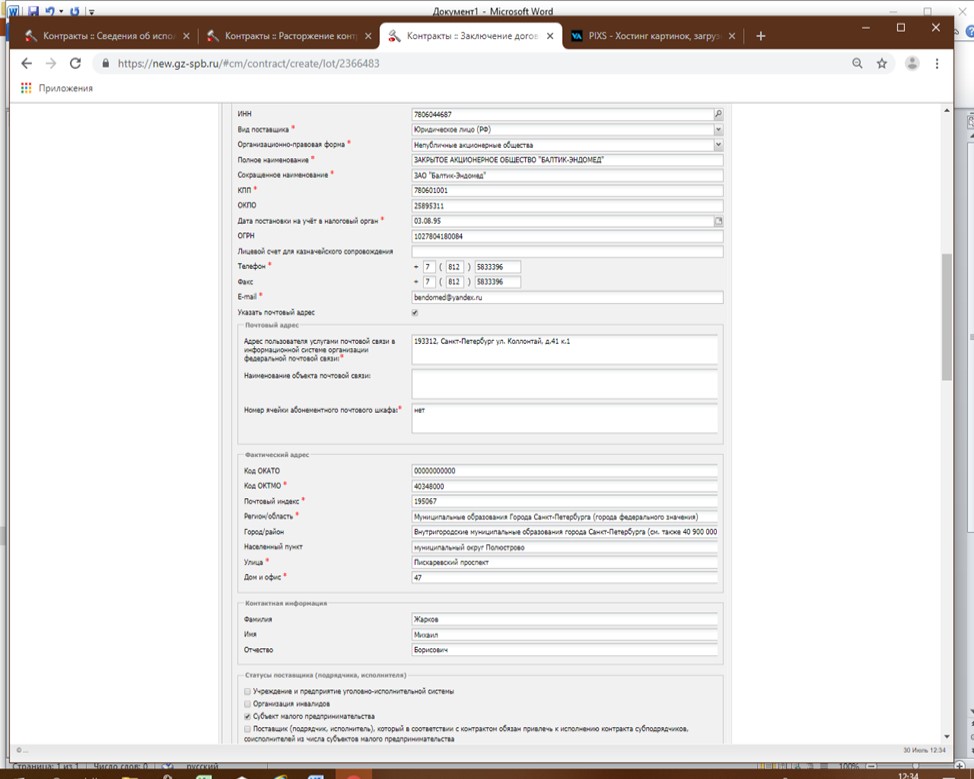The height and width of the screenshot is (779, 974).
Task: Click the Word Help question mark icon
Action: [970, 31]
